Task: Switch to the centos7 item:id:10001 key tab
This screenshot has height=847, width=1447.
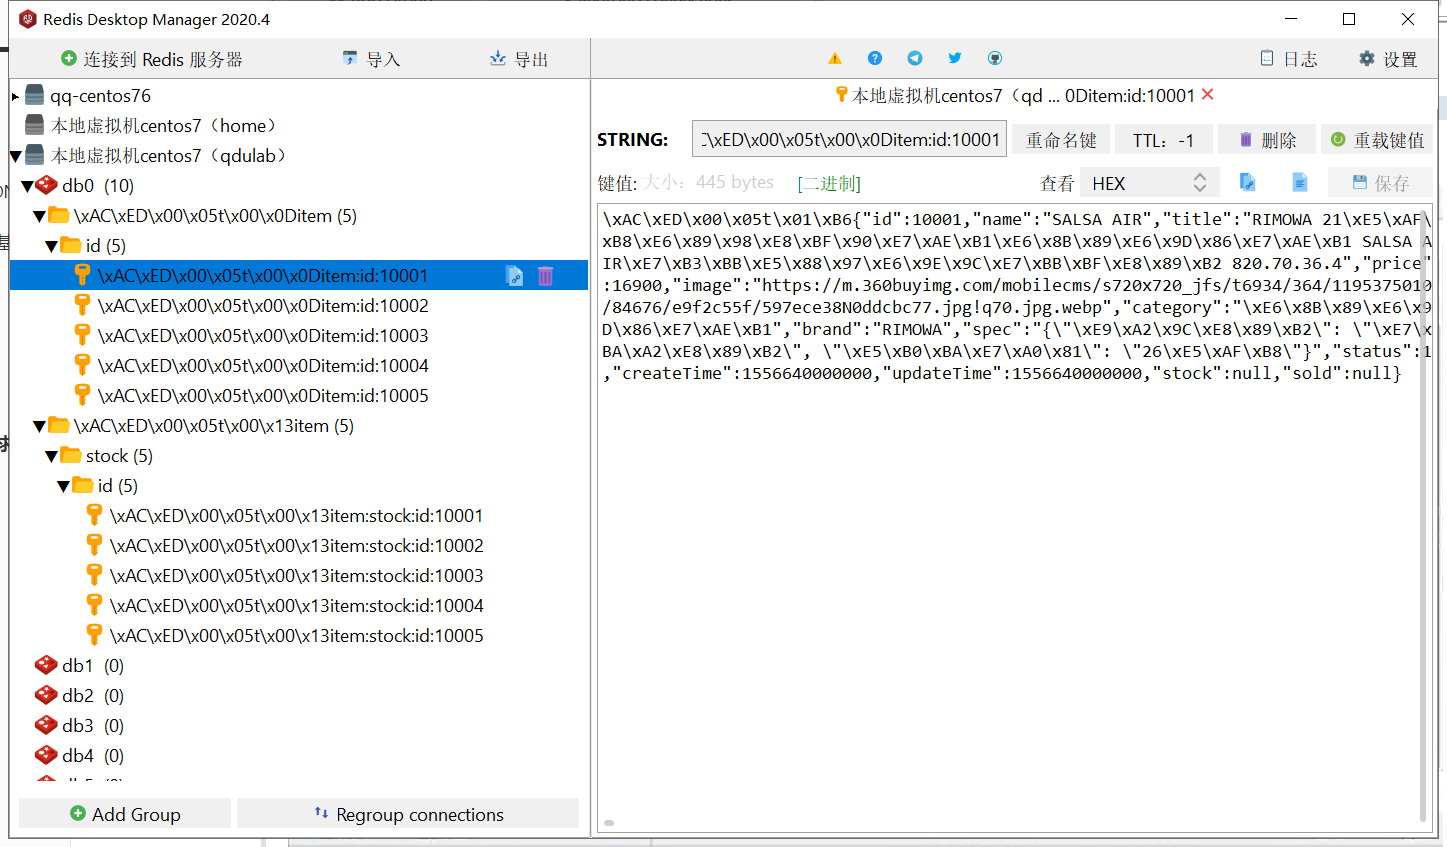Action: [x=1015, y=96]
